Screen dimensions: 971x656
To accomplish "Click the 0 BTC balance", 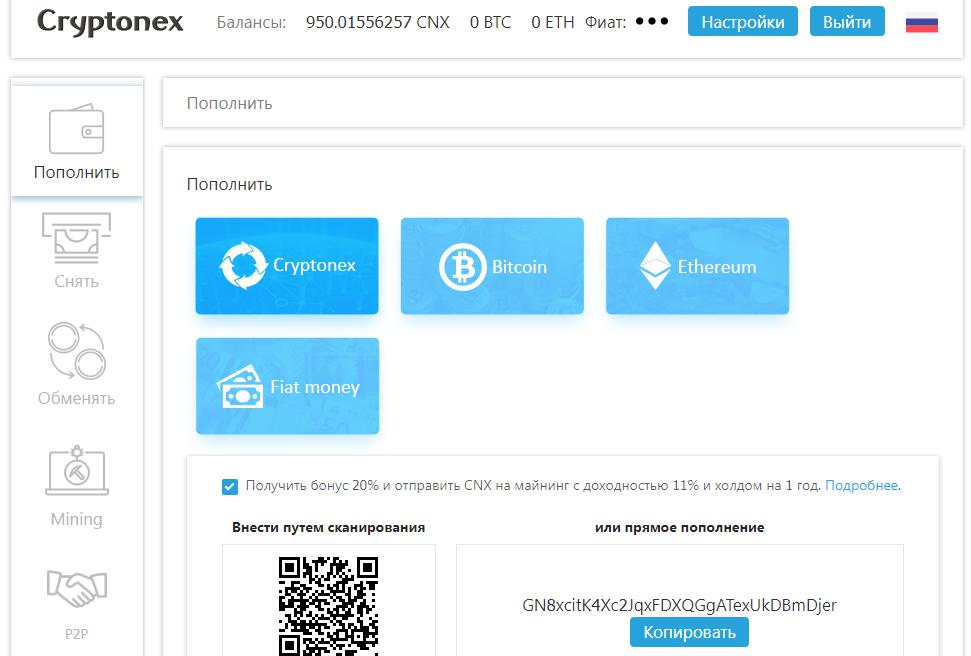I will pos(490,22).
